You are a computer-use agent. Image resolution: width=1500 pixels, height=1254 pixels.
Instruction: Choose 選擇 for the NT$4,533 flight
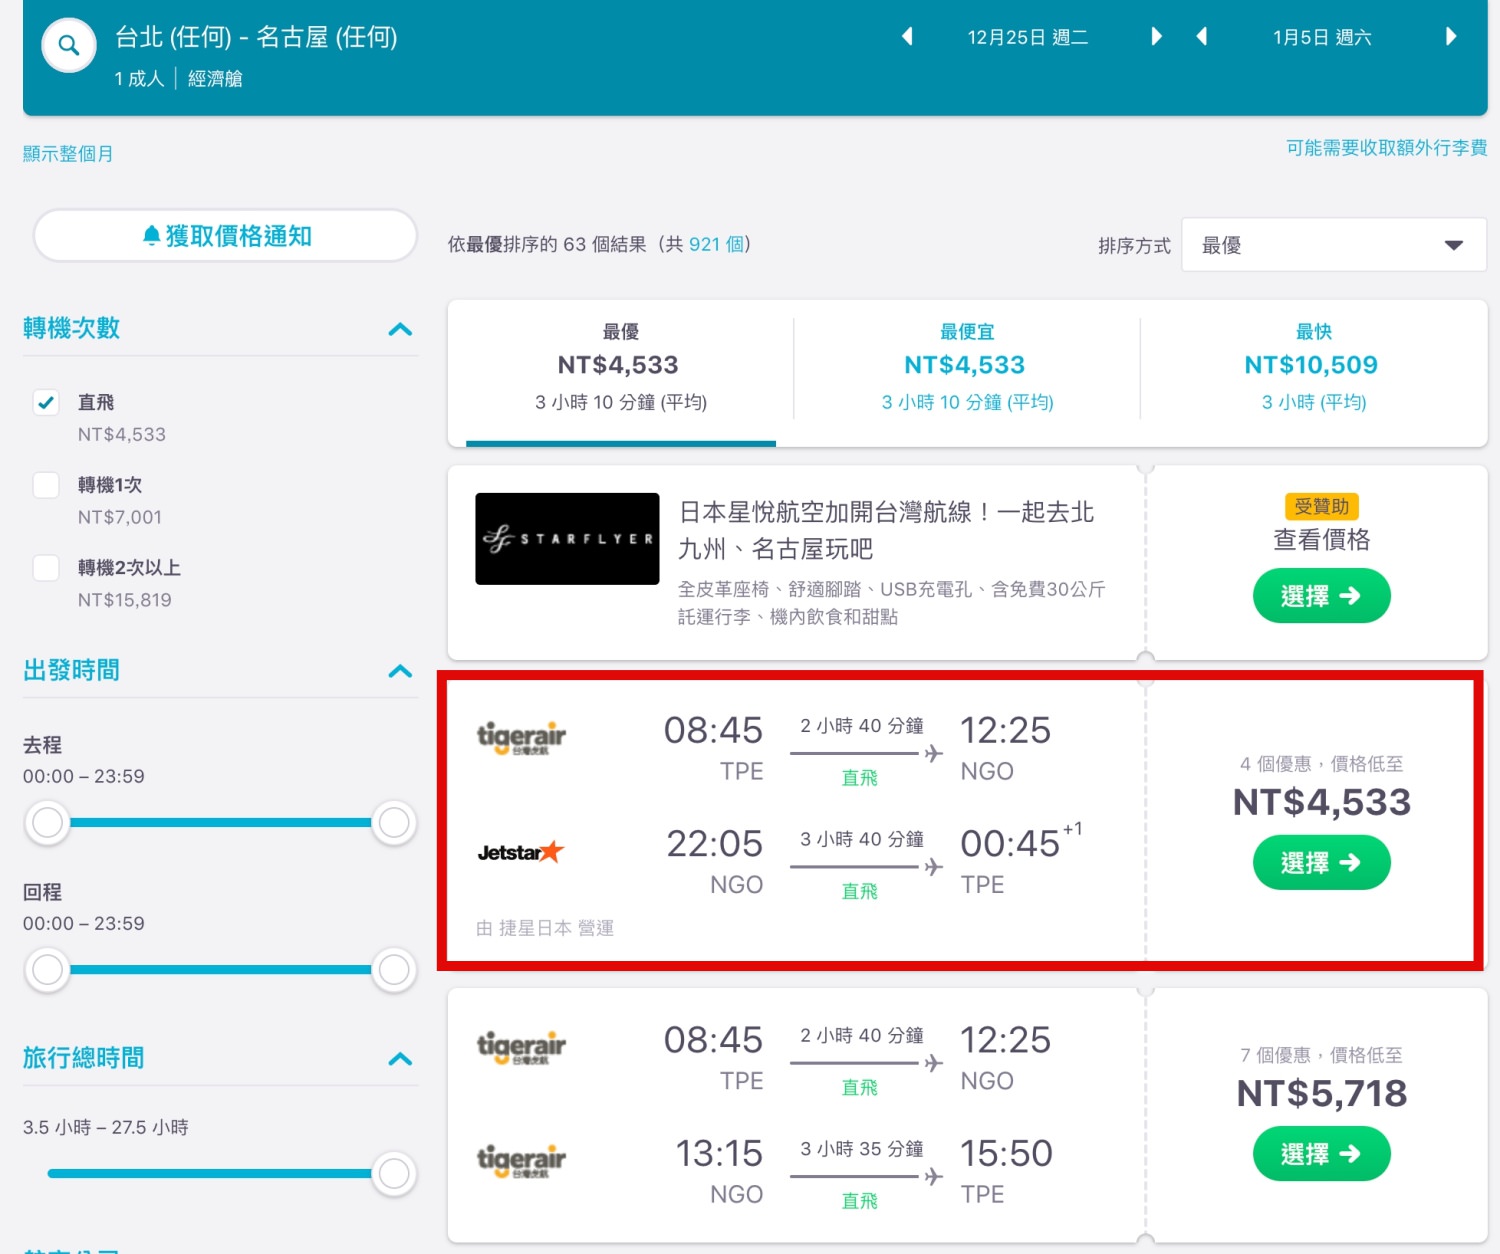coord(1321,862)
